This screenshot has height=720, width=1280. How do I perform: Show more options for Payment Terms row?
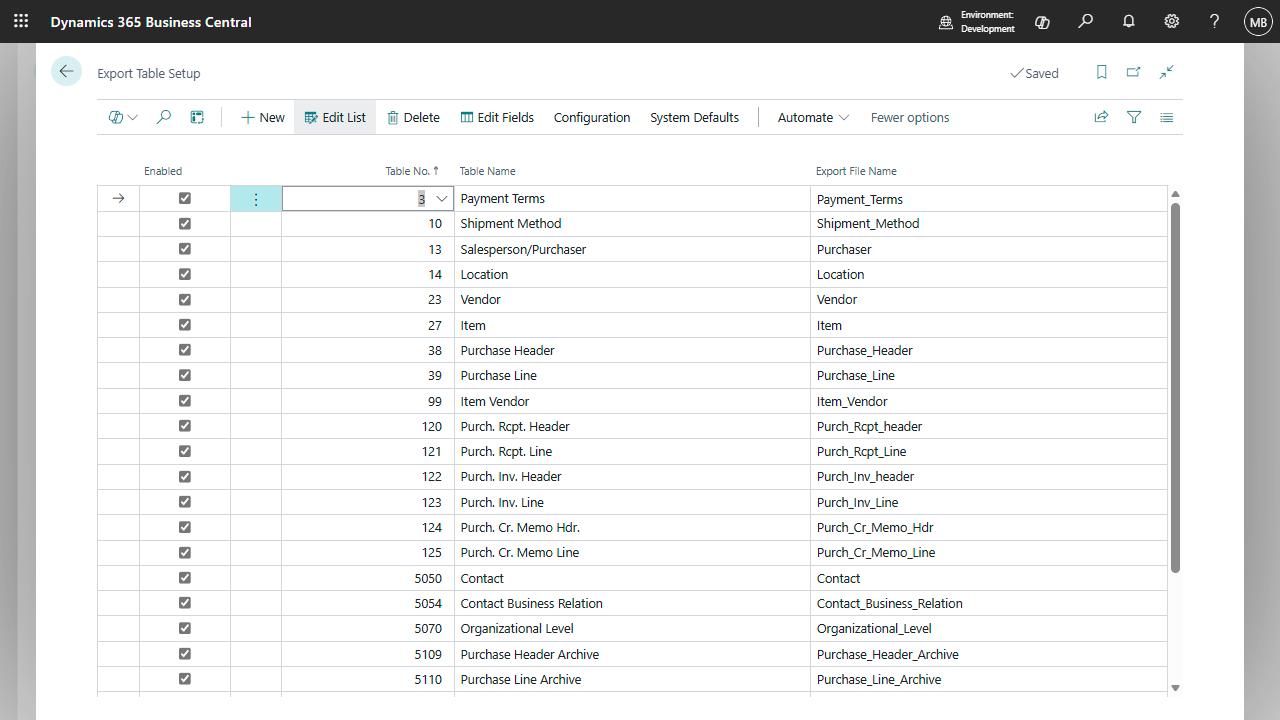point(256,199)
